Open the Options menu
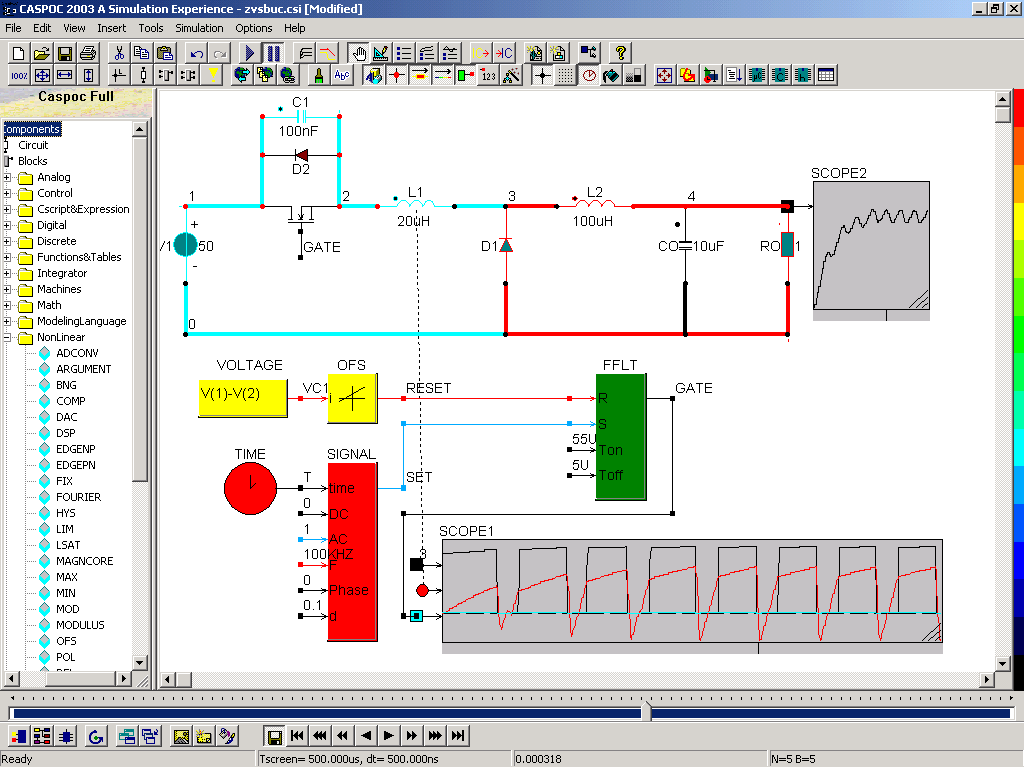Viewport: 1024px width, 768px height. click(x=254, y=28)
